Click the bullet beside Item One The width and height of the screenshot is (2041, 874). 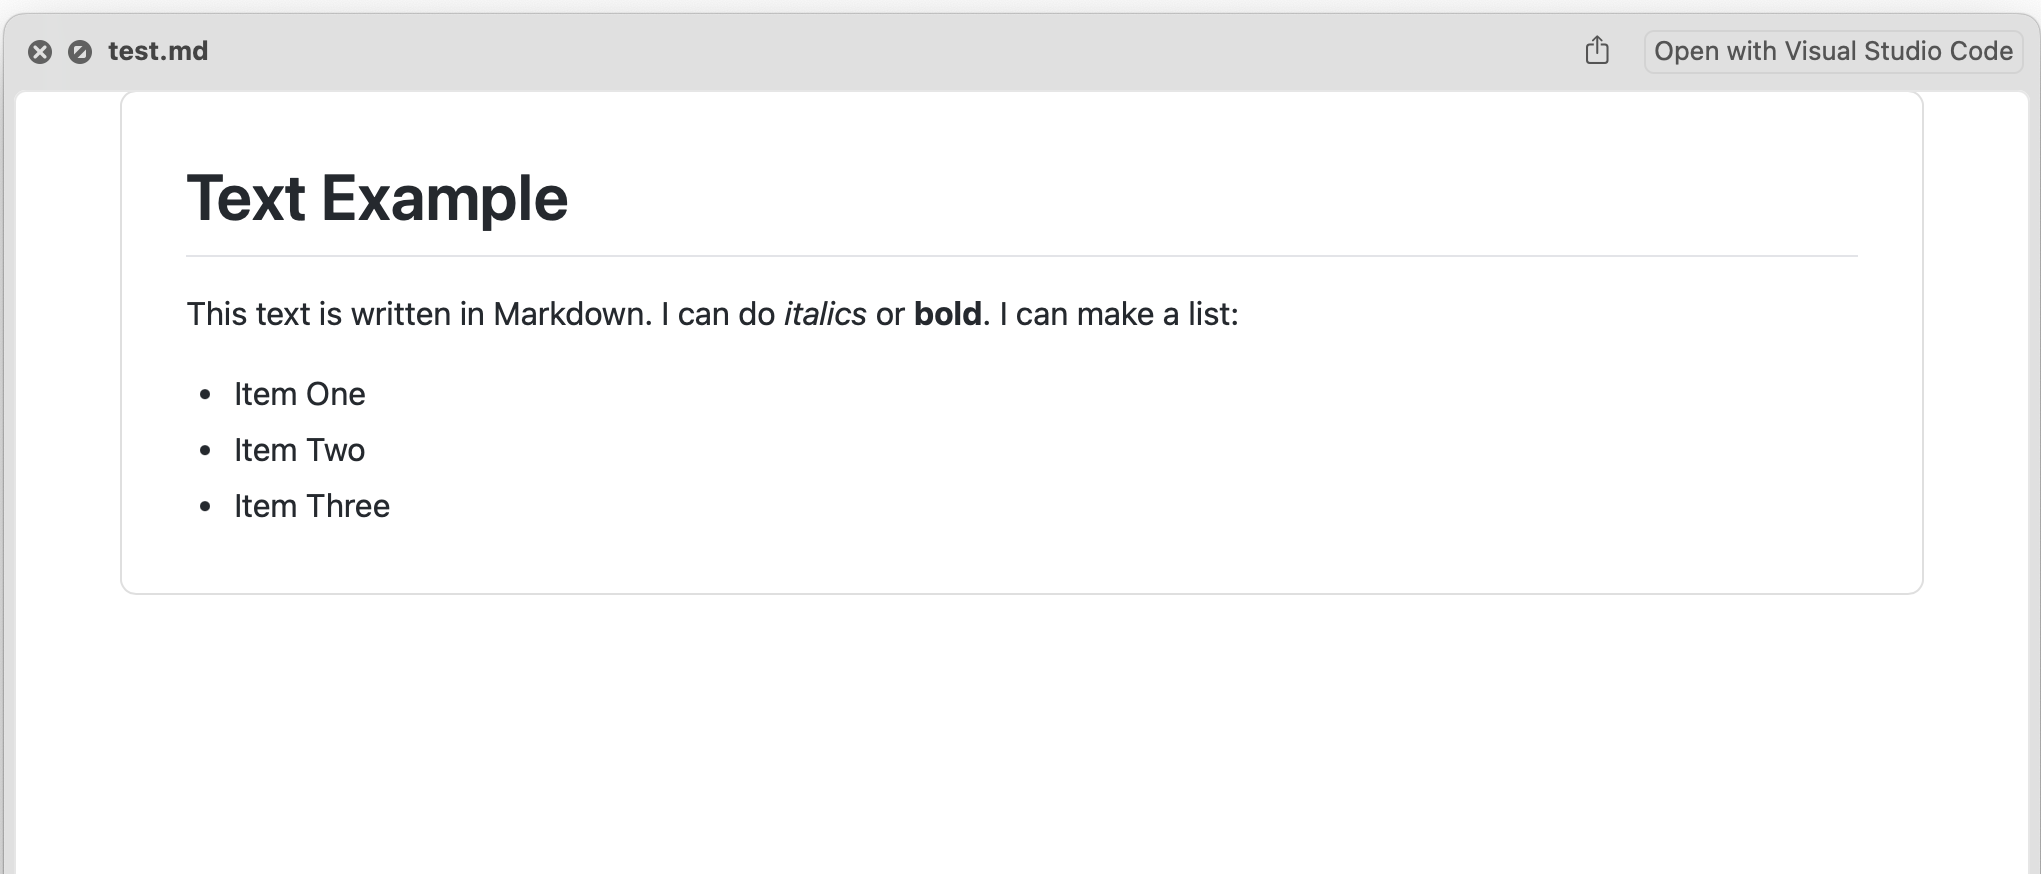[206, 395]
